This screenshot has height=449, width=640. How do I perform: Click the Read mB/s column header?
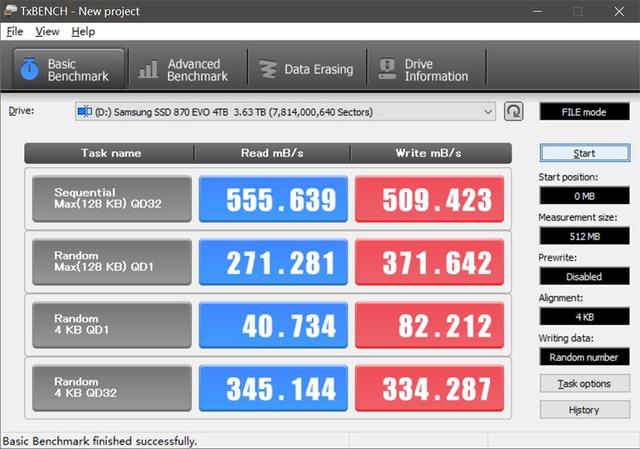(272, 153)
